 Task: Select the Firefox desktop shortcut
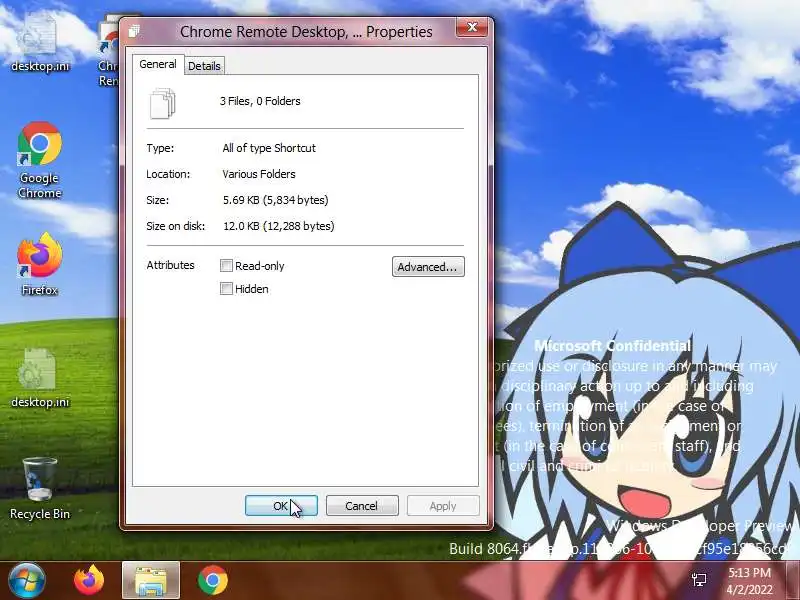point(39,264)
